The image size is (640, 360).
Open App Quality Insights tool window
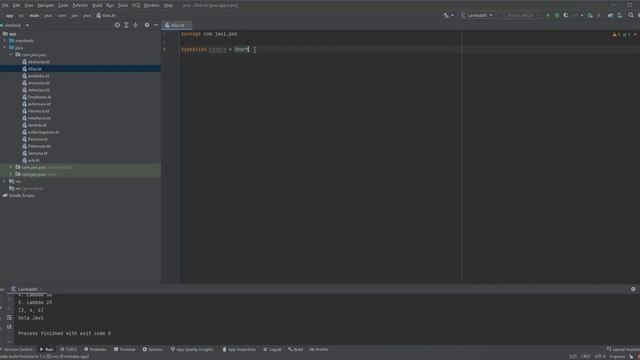[x=192, y=349]
